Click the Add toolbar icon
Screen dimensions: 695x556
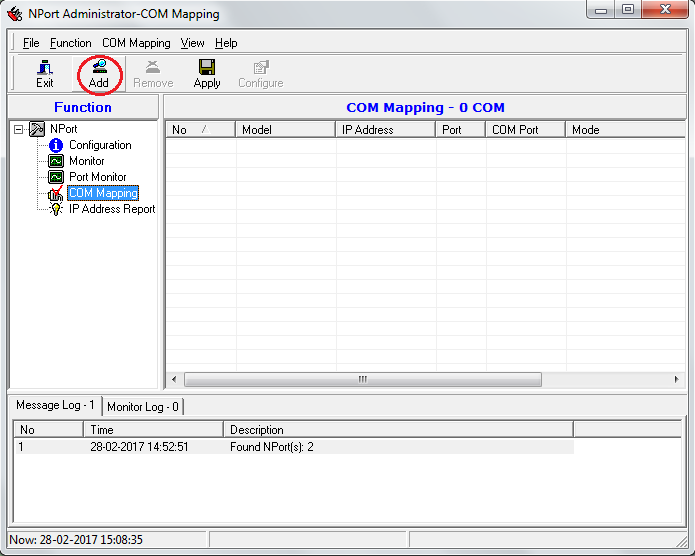98,73
